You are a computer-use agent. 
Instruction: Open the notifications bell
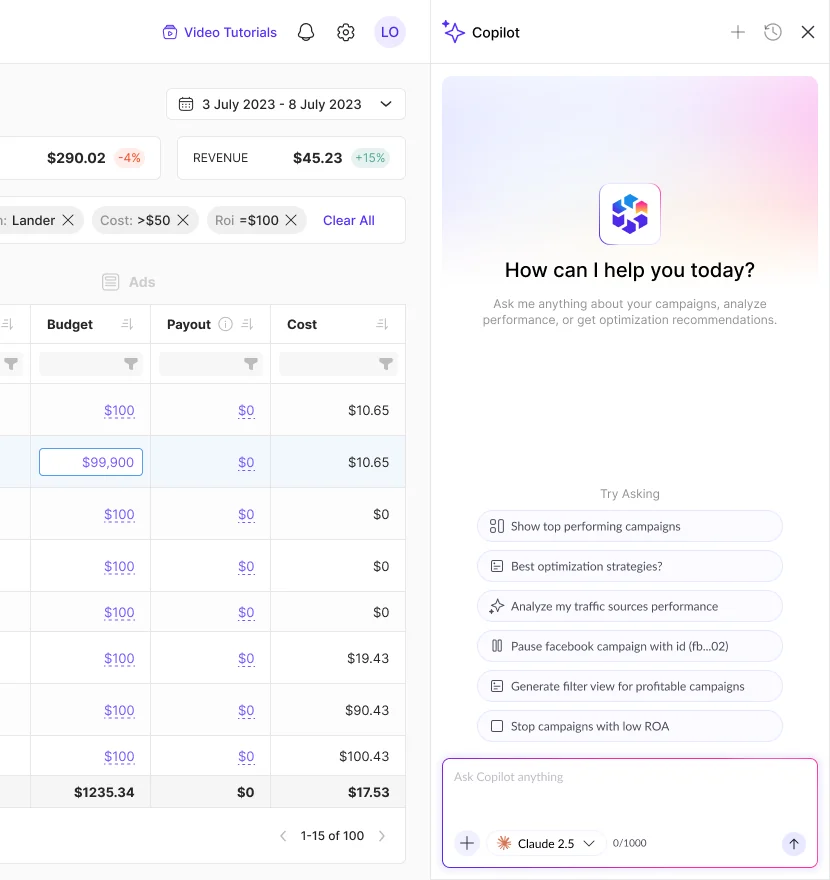click(306, 32)
